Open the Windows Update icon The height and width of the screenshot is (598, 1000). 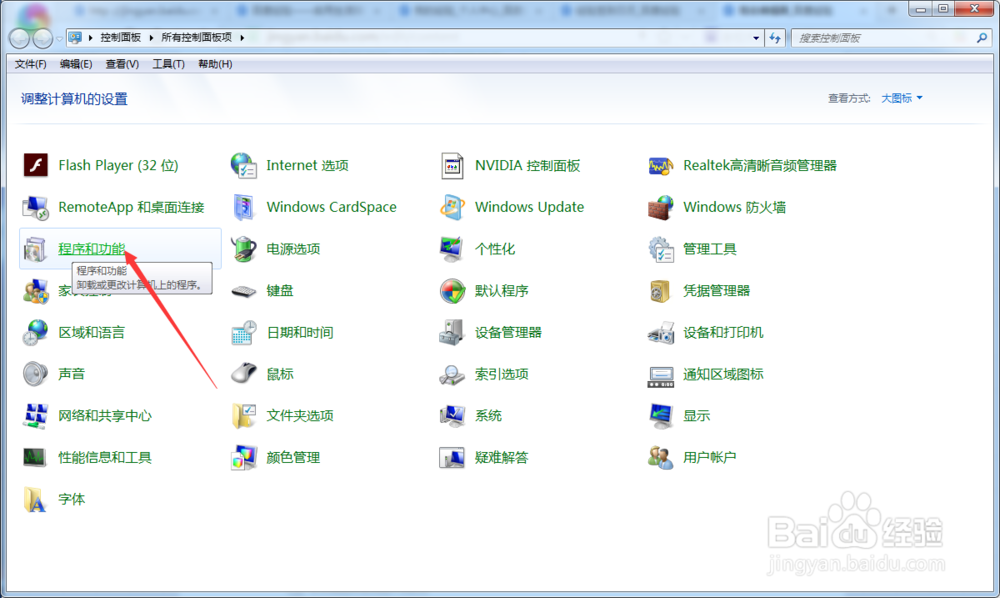pyautogui.click(x=452, y=207)
